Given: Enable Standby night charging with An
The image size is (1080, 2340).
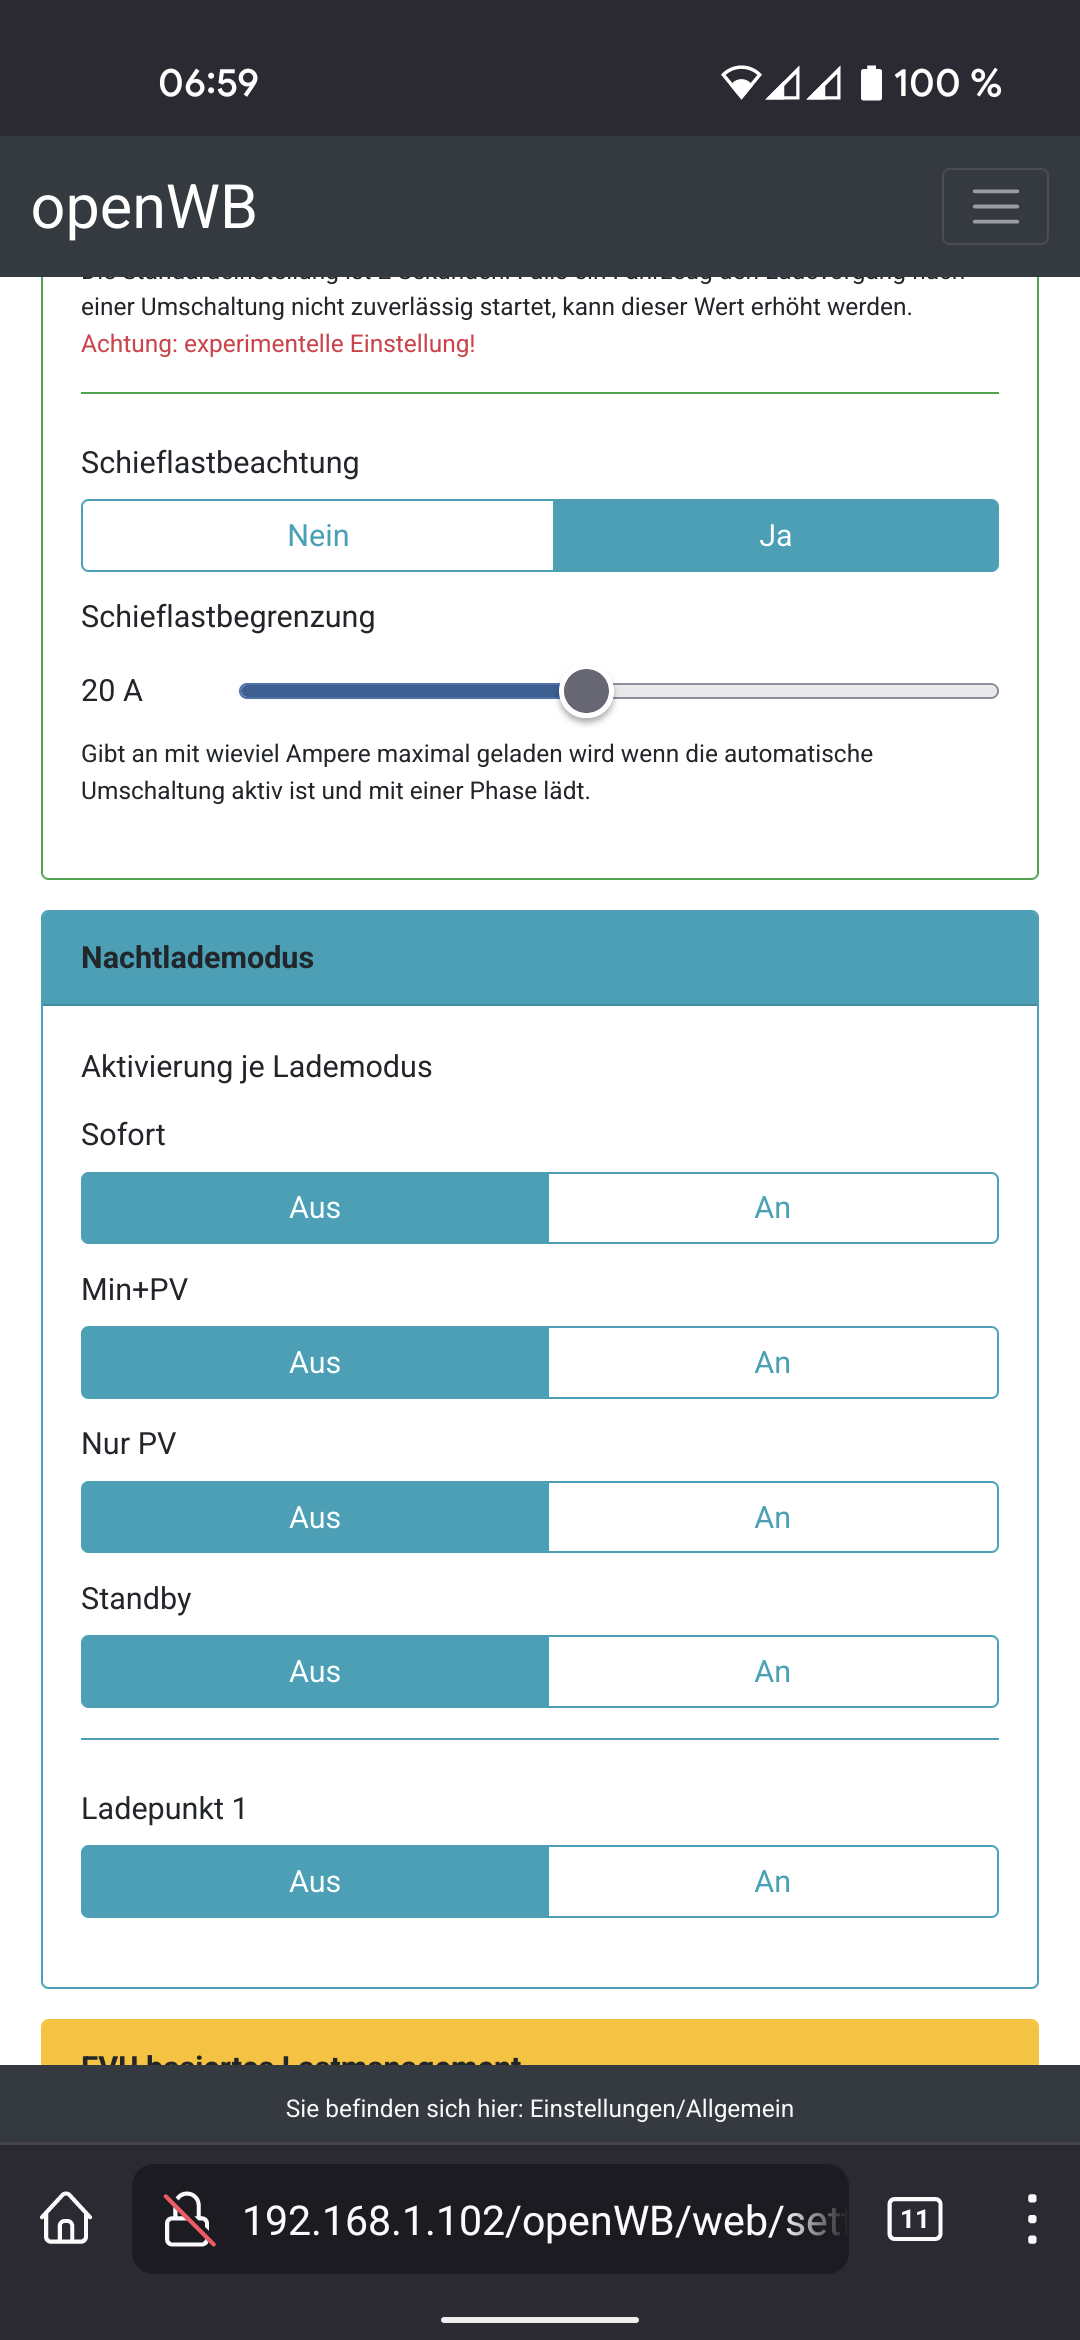Looking at the screenshot, I should [773, 1672].
